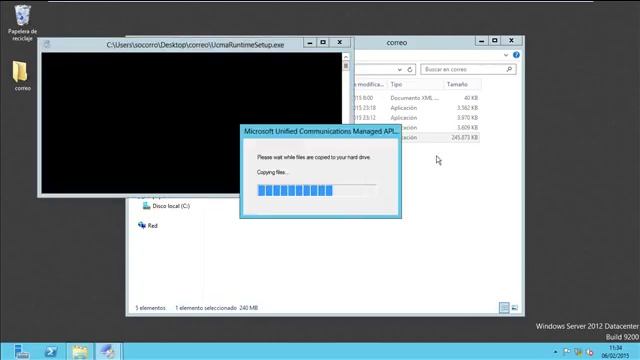Click the Copying files progress bar
Image resolution: width=640 pixels, height=360 pixels.
click(x=317, y=190)
